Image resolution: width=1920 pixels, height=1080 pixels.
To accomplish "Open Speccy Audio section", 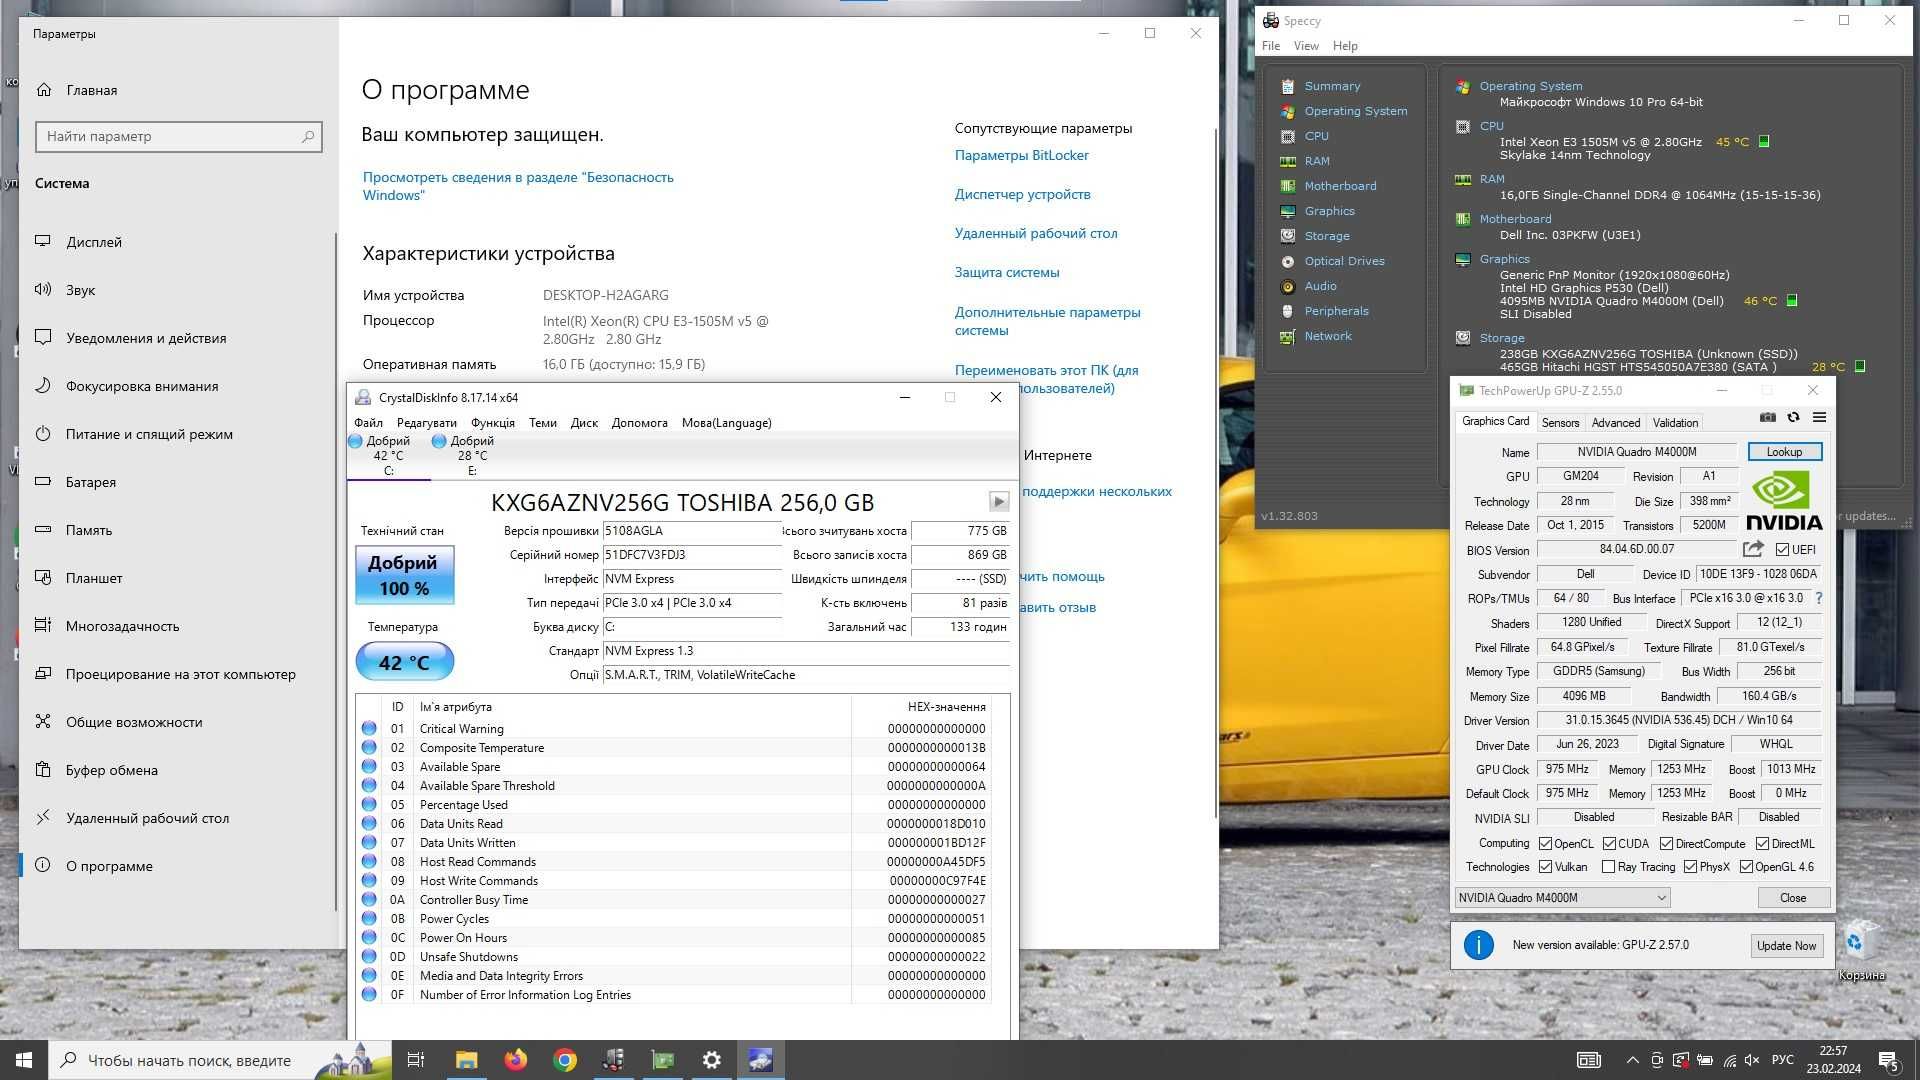I will point(1320,286).
